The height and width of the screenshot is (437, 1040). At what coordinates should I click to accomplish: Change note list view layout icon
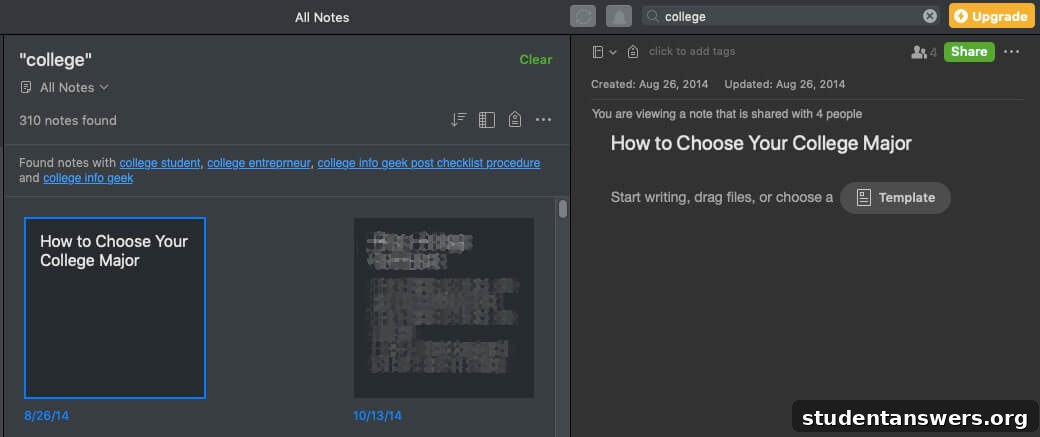487,120
